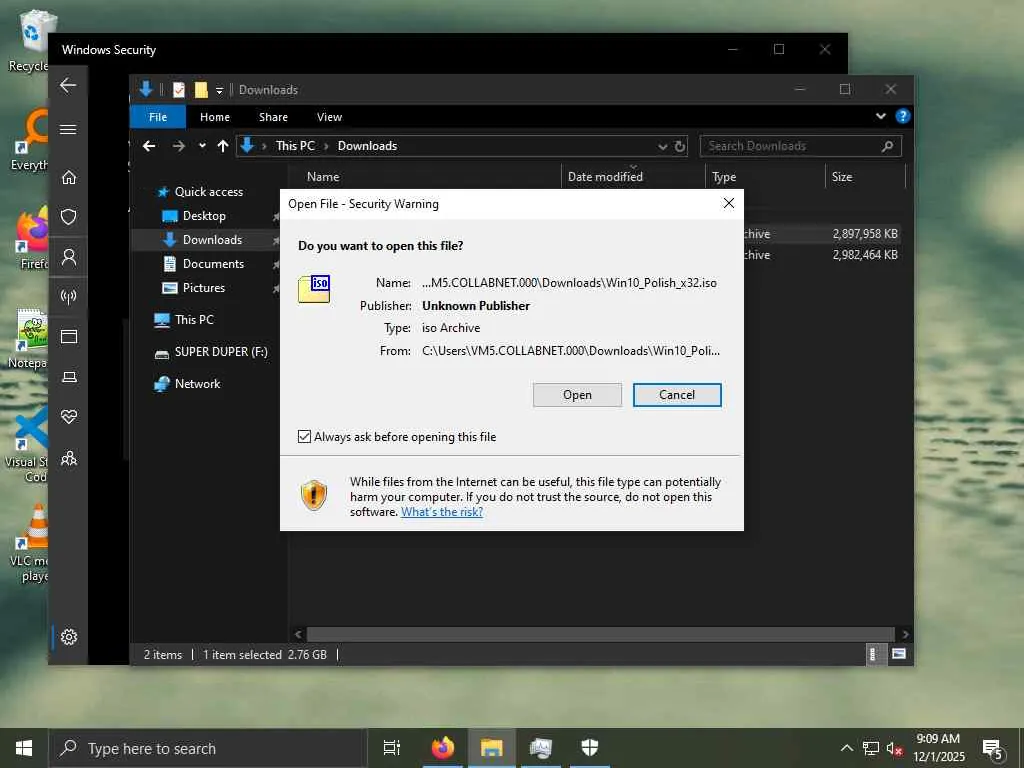The height and width of the screenshot is (768, 1024).
Task: Open the Share ribbon tab
Action: click(x=273, y=117)
